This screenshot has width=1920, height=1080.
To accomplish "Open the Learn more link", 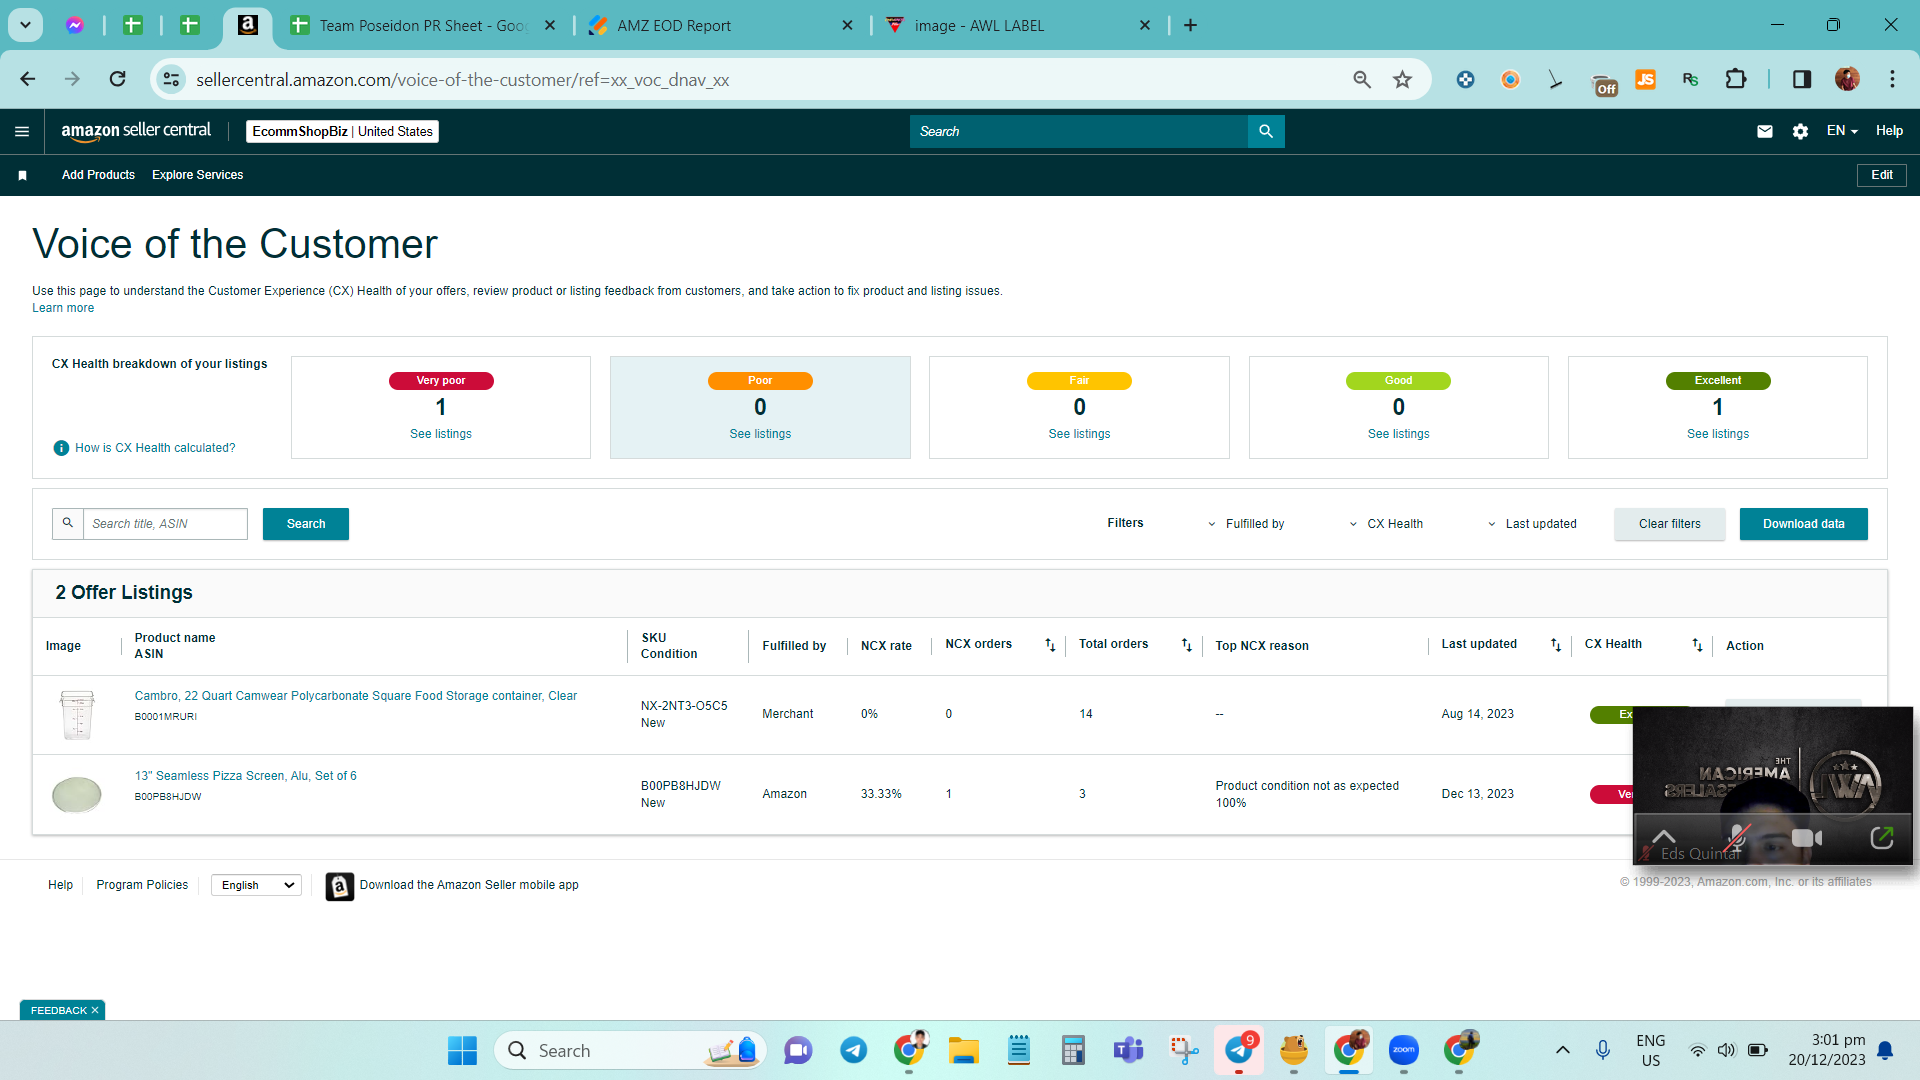I will point(63,308).
